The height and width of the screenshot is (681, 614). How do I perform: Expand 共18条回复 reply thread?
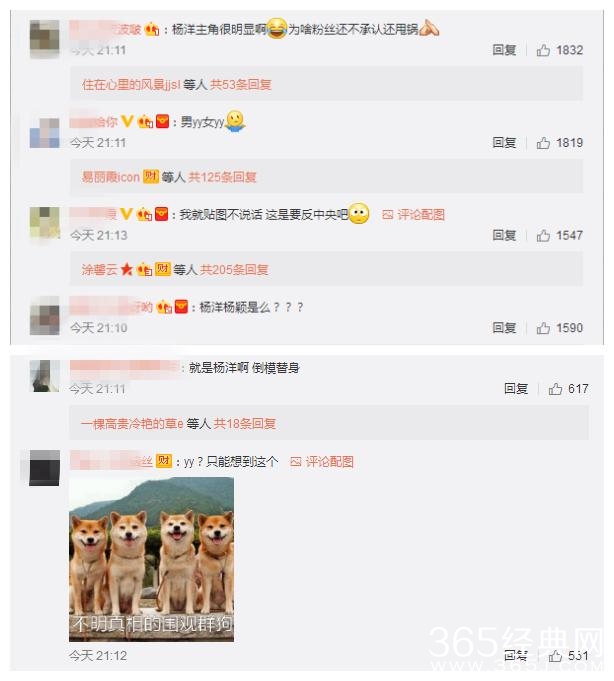[x=244, y=423]
